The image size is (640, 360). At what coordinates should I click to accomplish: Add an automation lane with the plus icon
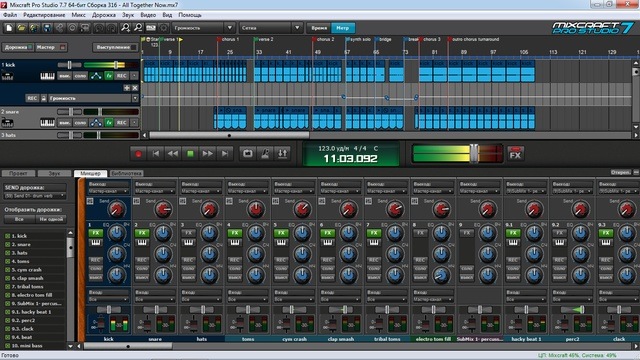click(127, 88)
